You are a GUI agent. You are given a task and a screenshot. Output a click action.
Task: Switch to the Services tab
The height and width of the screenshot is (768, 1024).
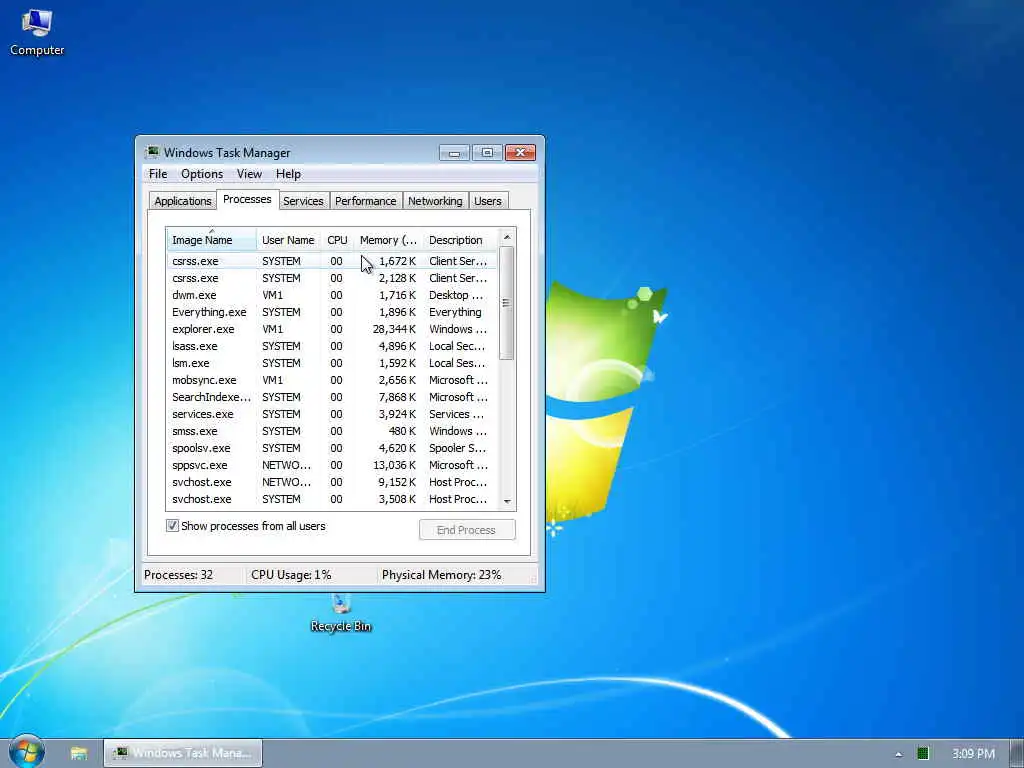tap(303, 201)
